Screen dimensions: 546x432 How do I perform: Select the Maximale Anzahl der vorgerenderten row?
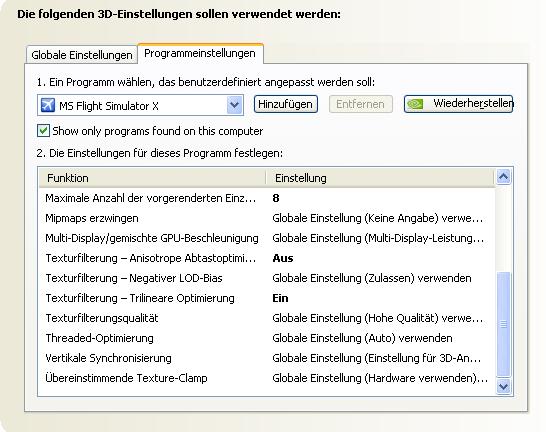267,198
